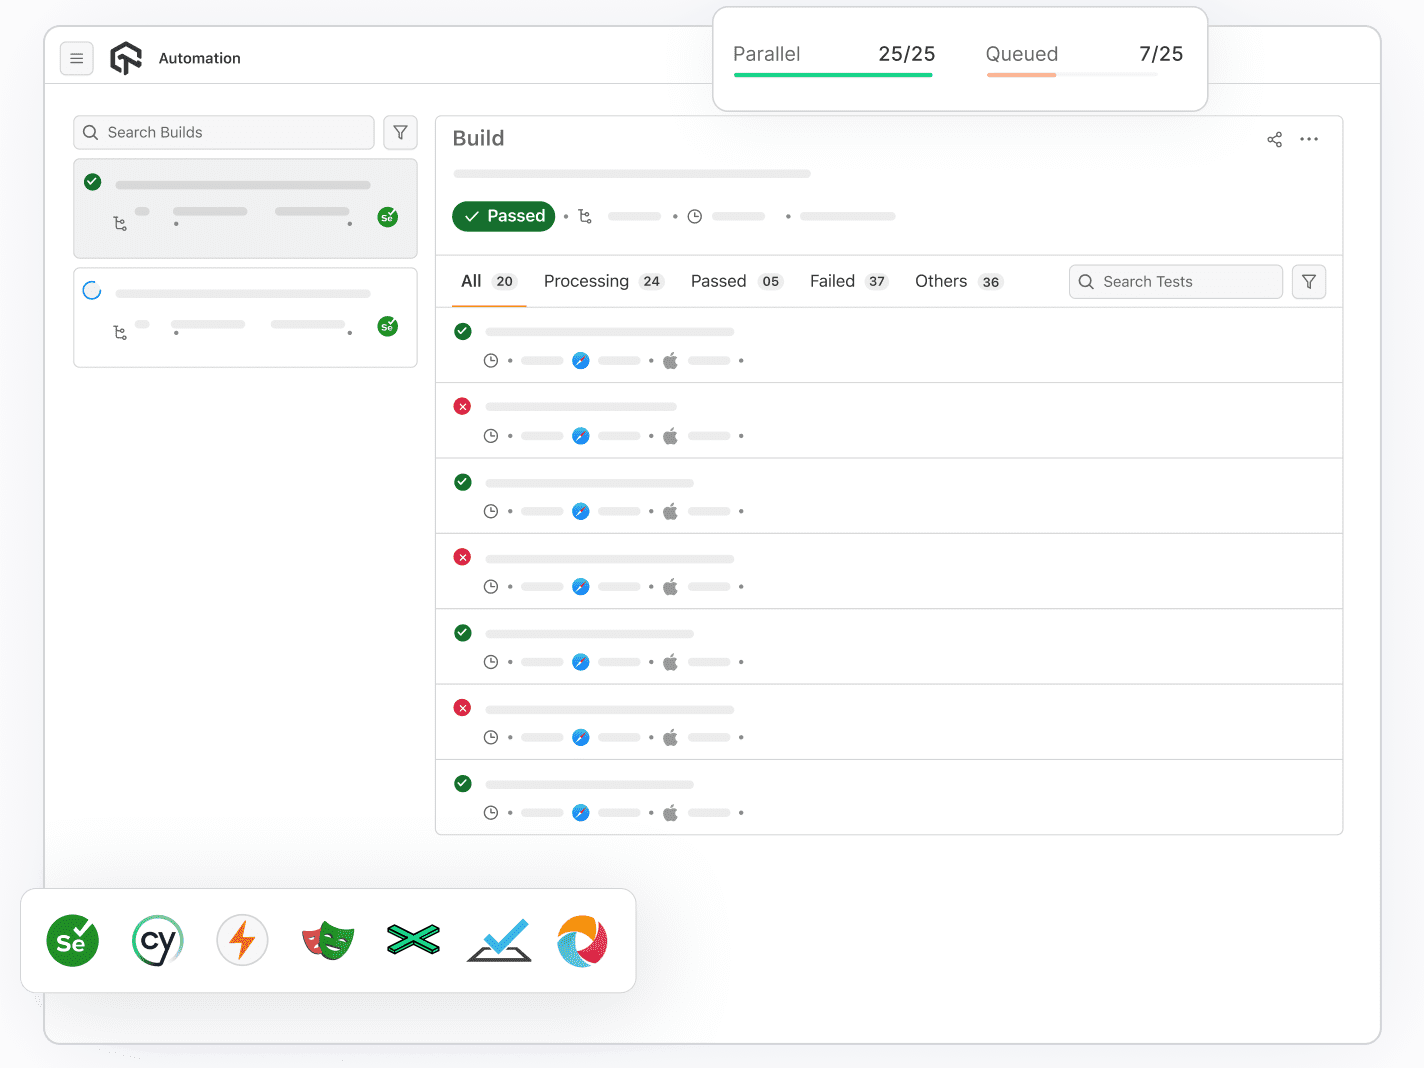Viewport: 1424px width, 1068px height.
Task: Click the Automation app logo
Action: (x=125, y=57)
